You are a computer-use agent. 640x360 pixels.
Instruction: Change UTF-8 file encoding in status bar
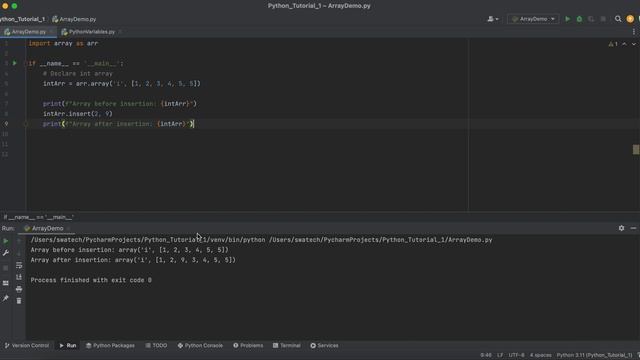[517, 355]
